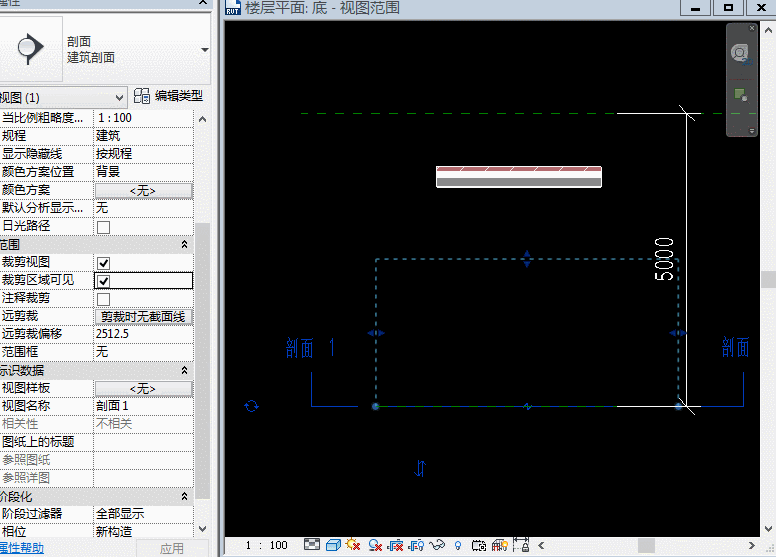Toggle Shadows icon in view control bar
Viewport: 776px width, 557px height.
[375, 545]
